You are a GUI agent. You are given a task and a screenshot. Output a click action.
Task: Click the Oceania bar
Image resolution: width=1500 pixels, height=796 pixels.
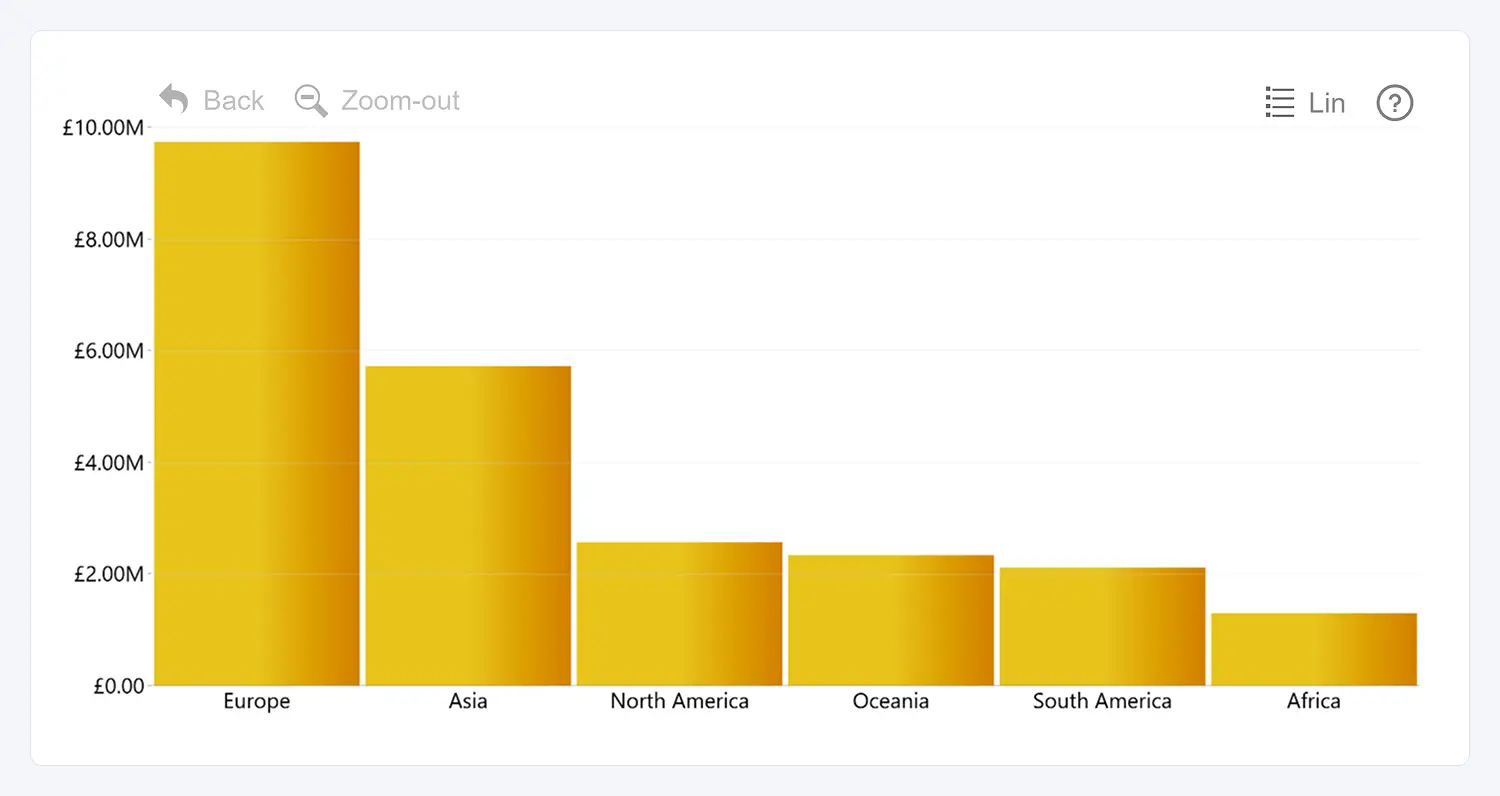(x=891, y=620)
